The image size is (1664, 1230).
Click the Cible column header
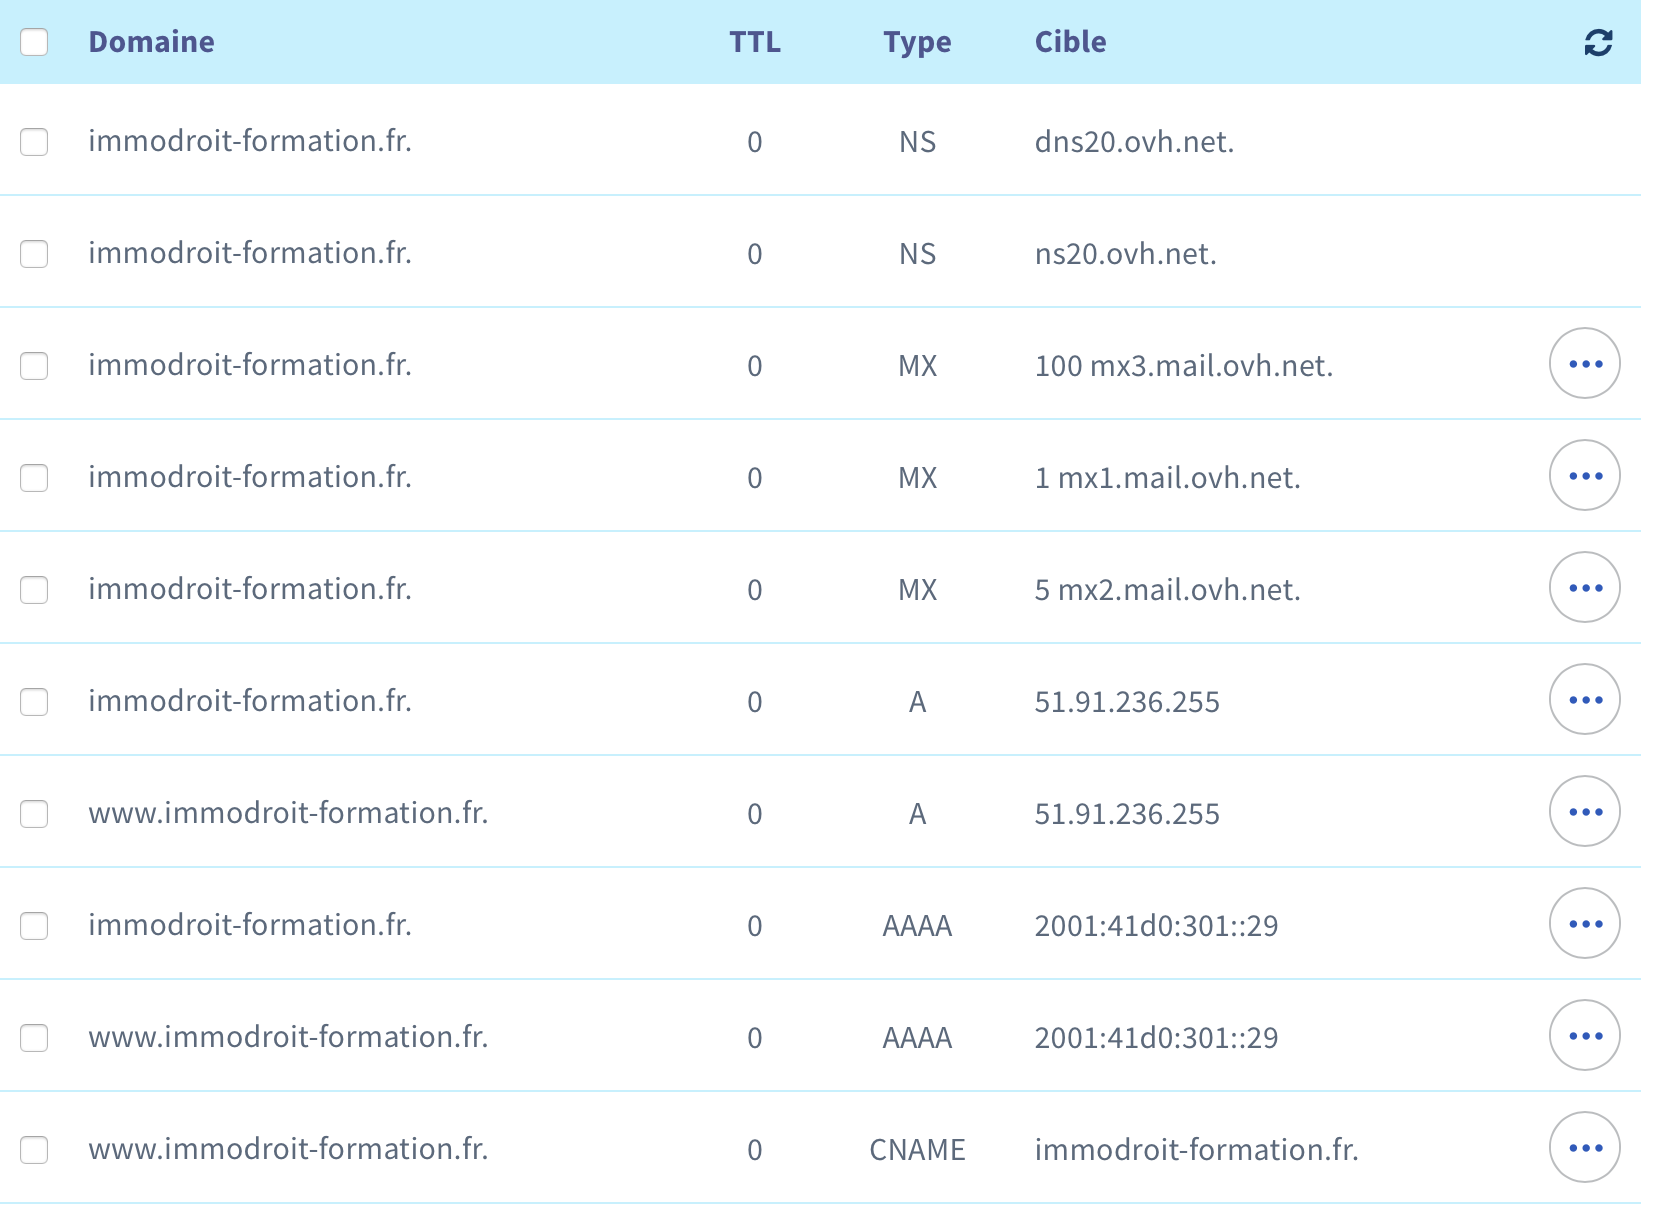tap(1070, 42)
